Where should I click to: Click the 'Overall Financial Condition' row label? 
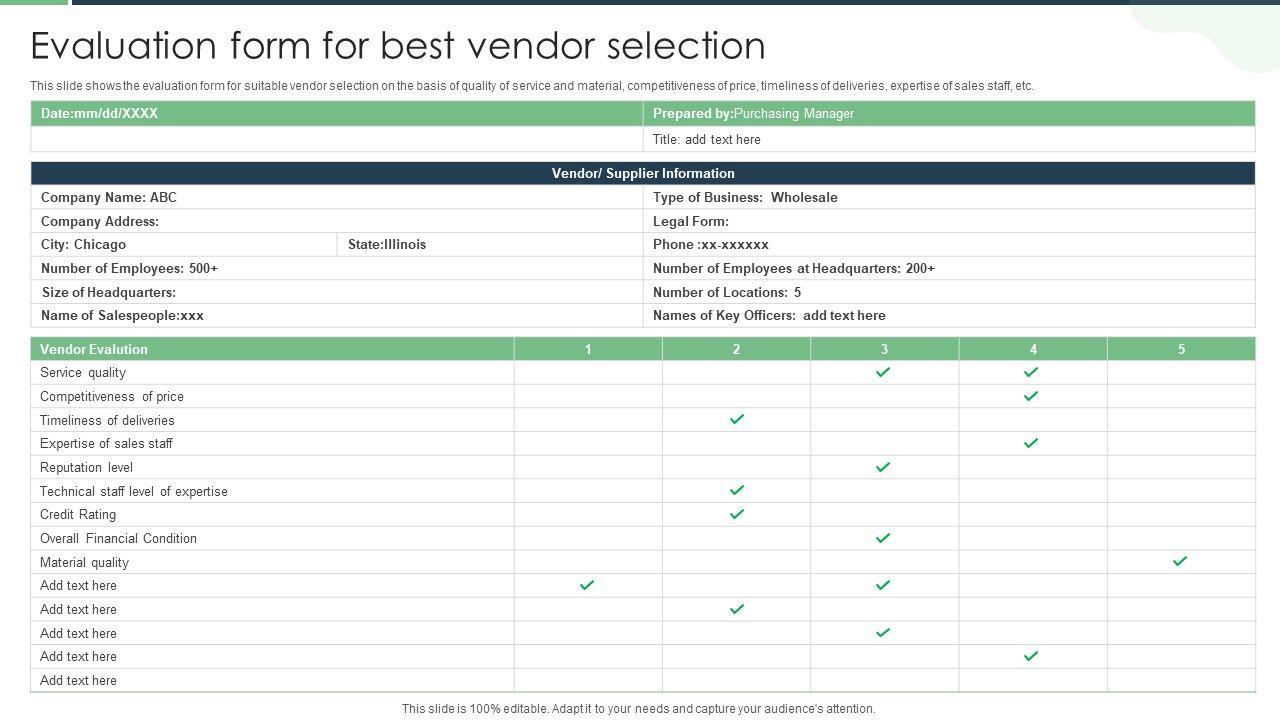click(x=118, y=538)
